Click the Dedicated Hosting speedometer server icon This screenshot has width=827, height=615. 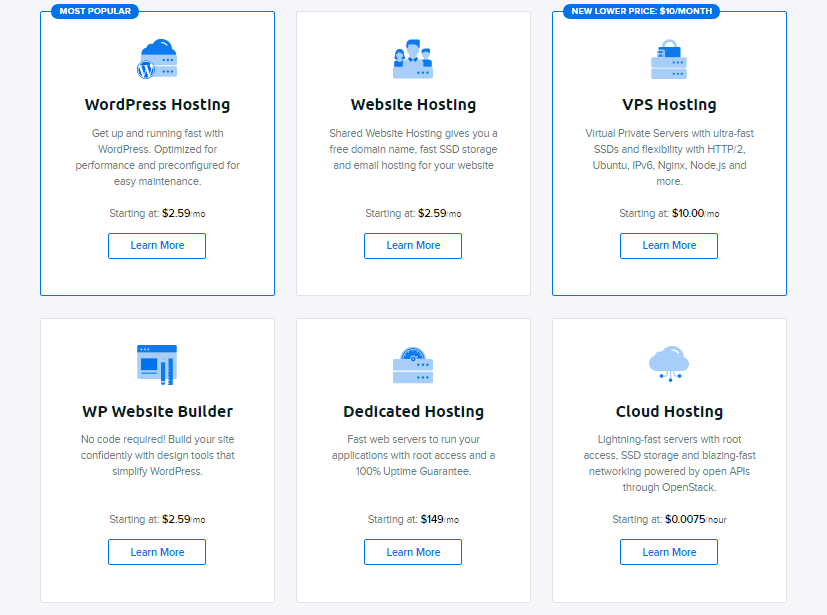coord(413,365)
